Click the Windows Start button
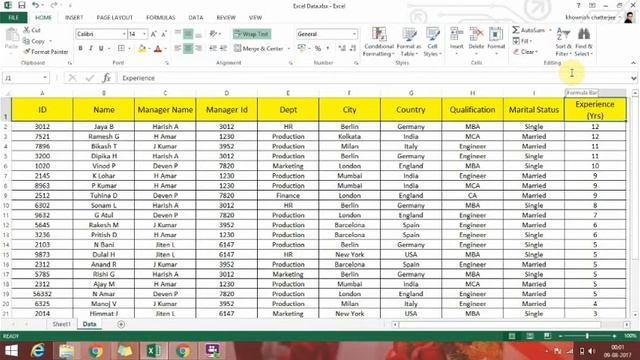 point(11,351)
